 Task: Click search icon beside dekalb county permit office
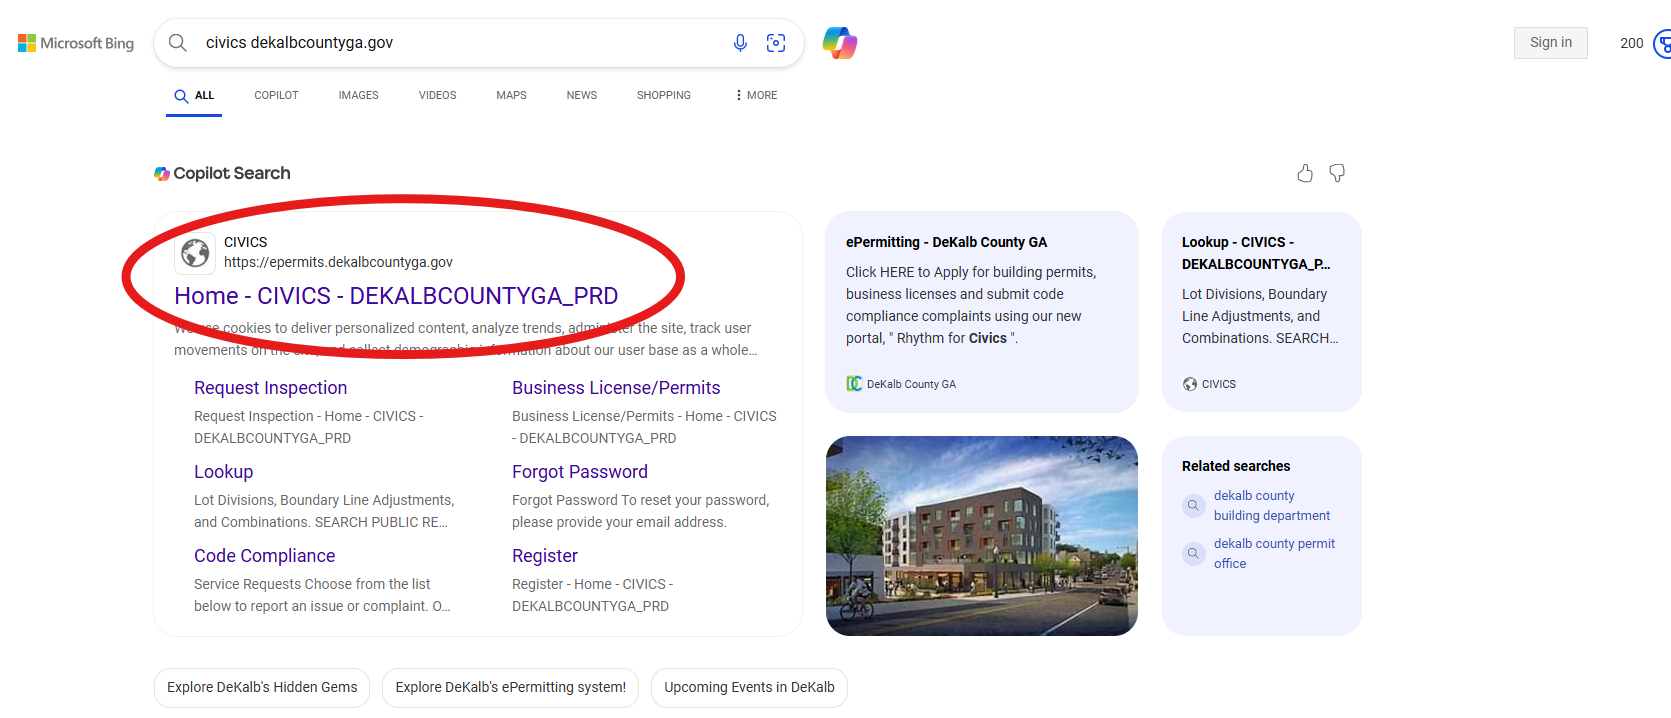point(1193,553)
